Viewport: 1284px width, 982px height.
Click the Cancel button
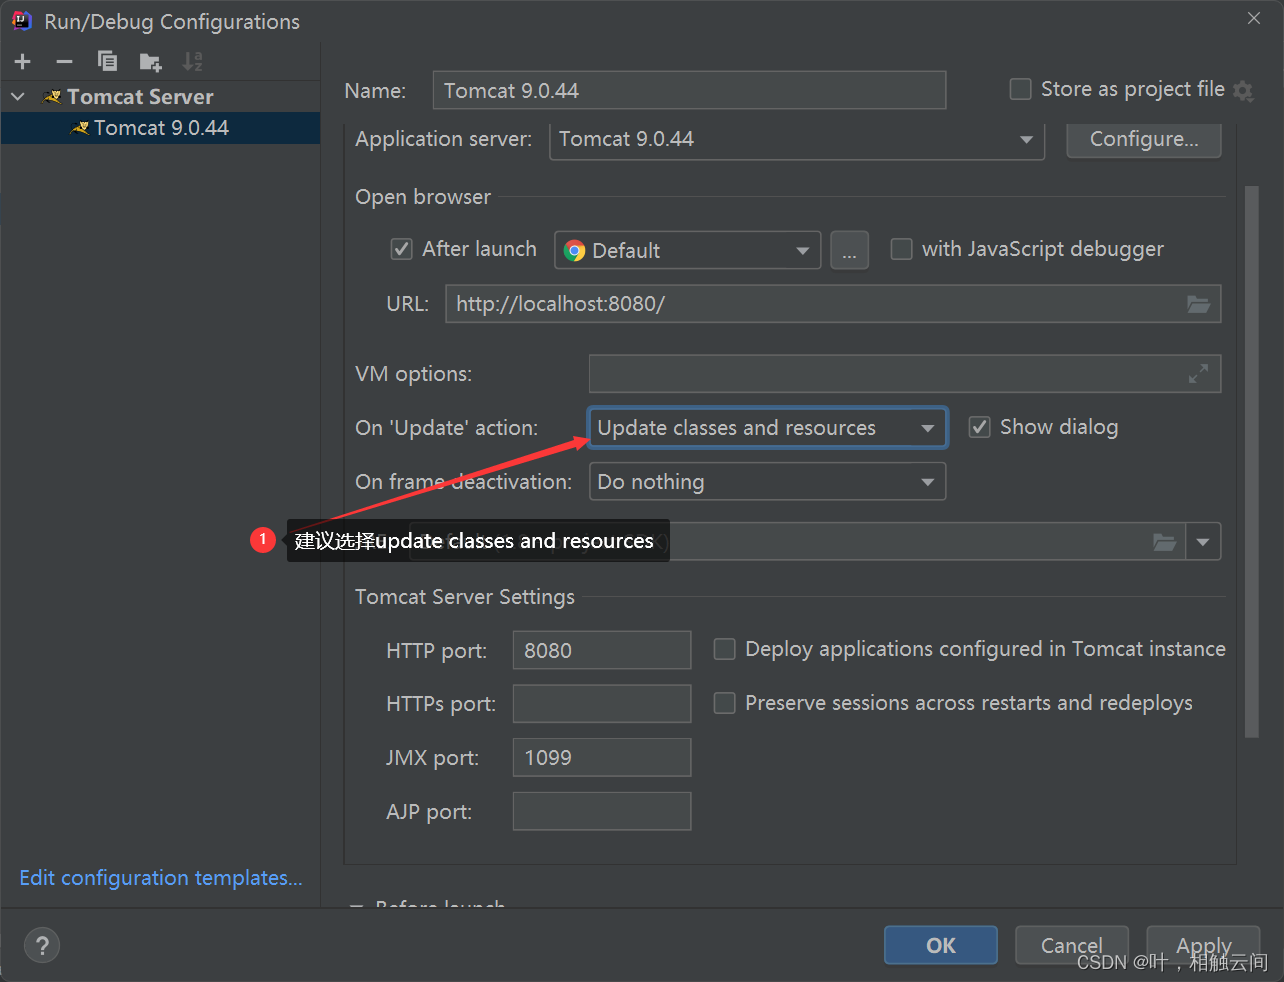pos(1072,945)
